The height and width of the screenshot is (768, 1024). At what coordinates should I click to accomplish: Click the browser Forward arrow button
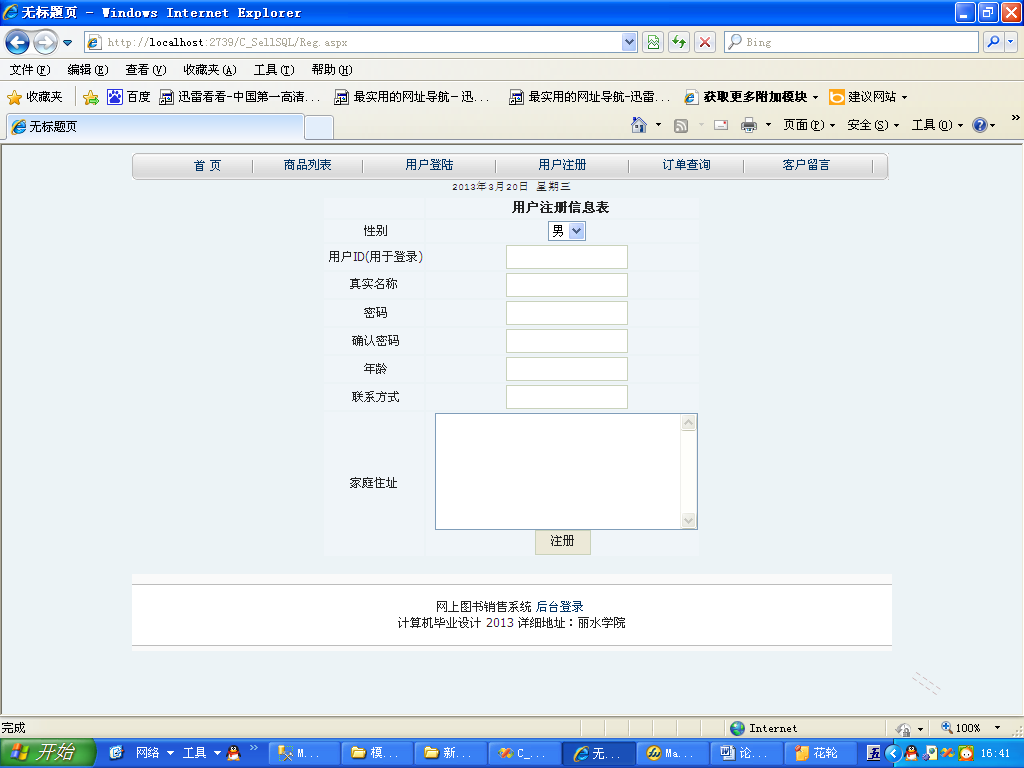45,42
